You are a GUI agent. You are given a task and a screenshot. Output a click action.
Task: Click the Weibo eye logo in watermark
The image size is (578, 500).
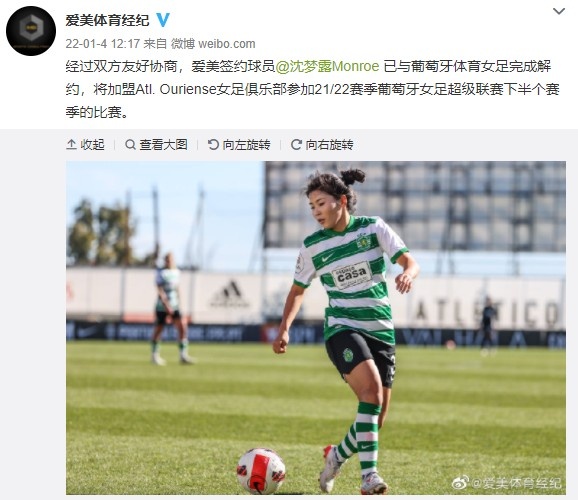pyautogui.click(x=461, y=482)
